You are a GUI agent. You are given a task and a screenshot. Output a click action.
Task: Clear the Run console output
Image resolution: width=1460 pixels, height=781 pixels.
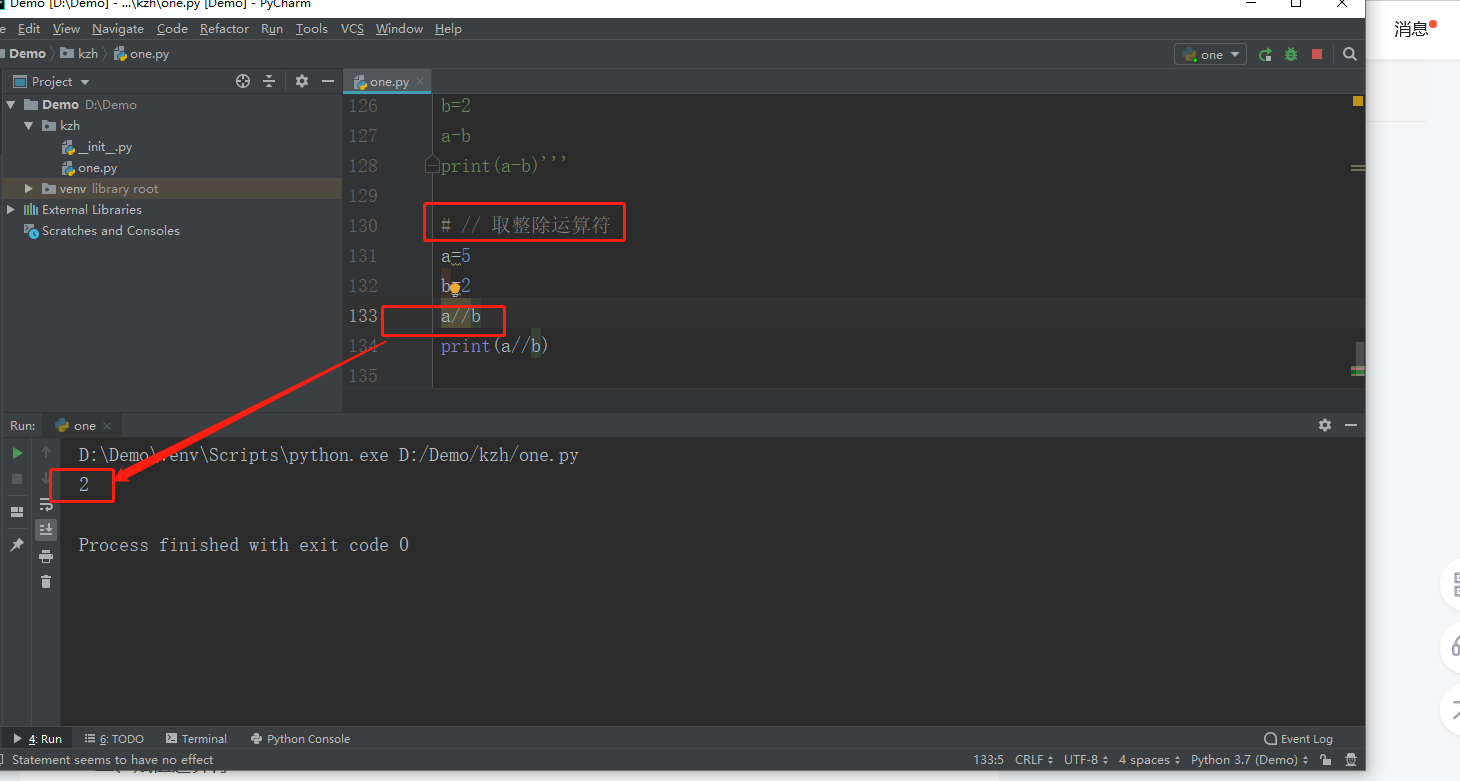[46, 580]
